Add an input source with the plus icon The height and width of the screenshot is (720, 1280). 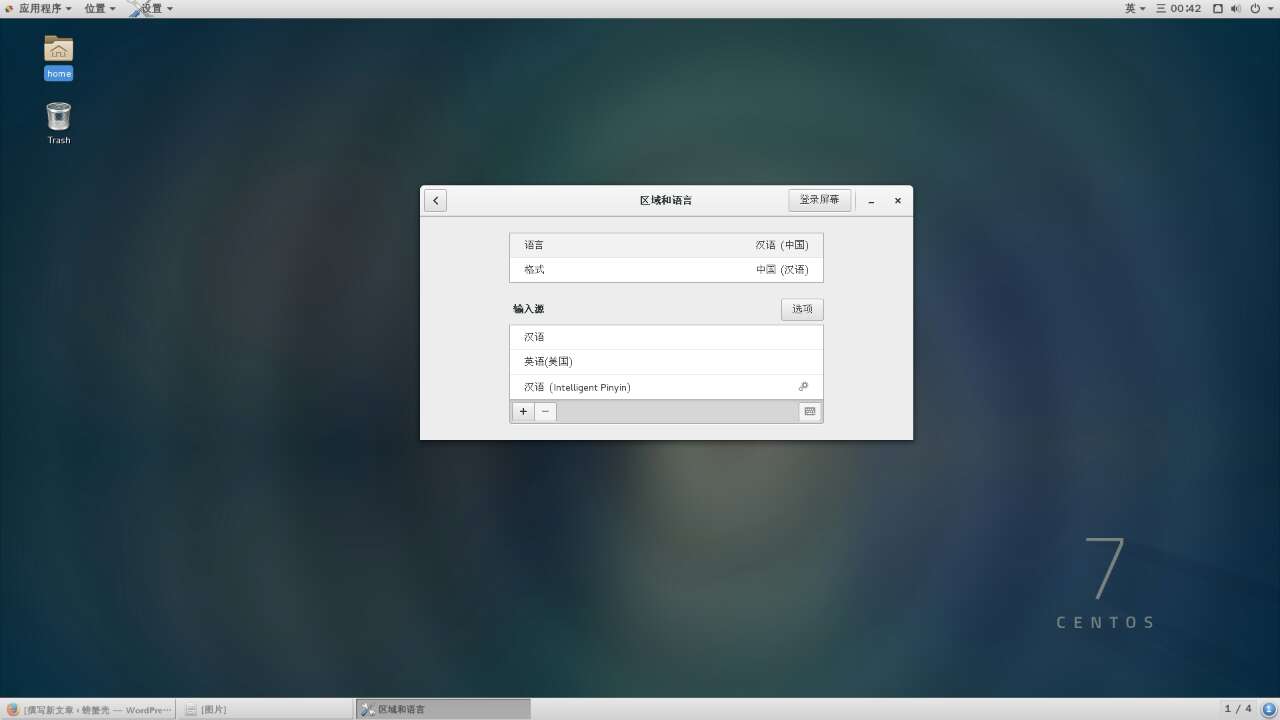click(522, 411)
